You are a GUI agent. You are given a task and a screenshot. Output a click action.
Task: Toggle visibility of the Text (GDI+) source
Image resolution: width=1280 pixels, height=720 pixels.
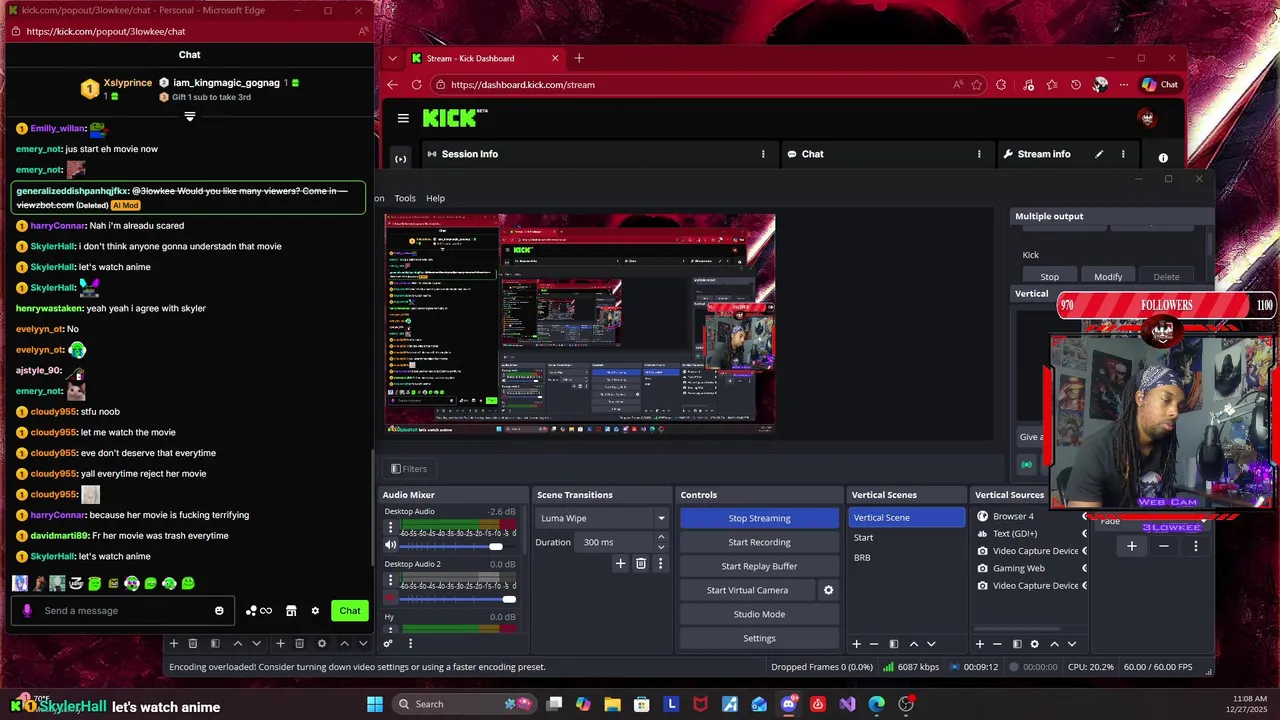1085,534
